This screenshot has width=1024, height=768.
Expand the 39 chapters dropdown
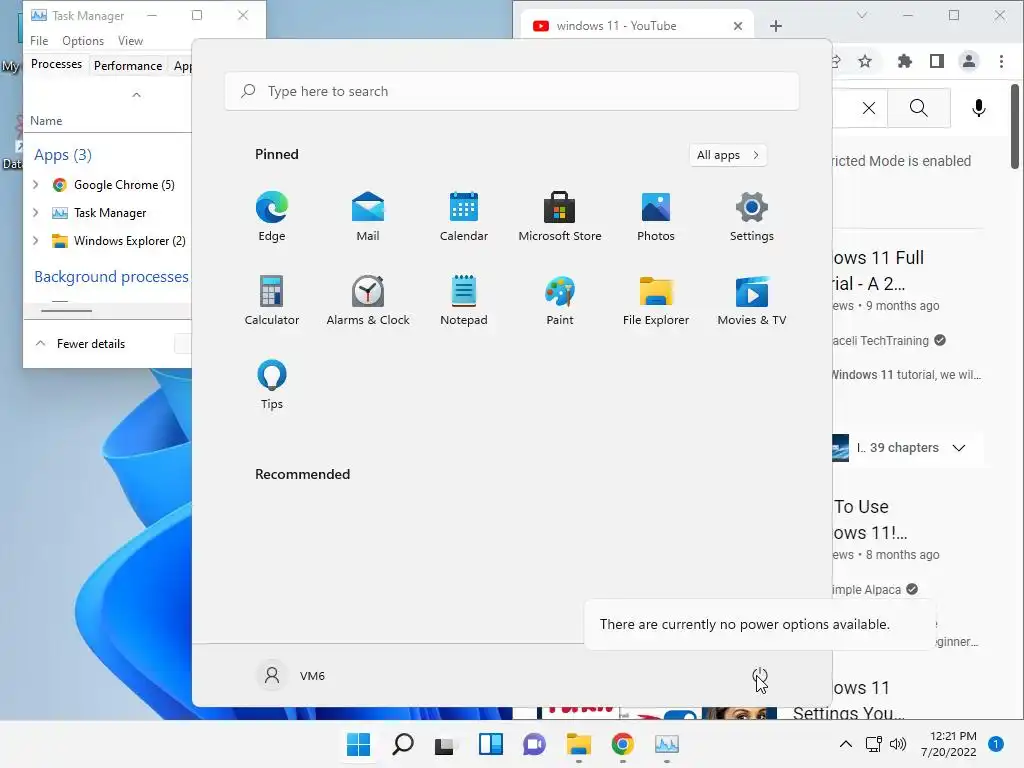coord(959,448)
